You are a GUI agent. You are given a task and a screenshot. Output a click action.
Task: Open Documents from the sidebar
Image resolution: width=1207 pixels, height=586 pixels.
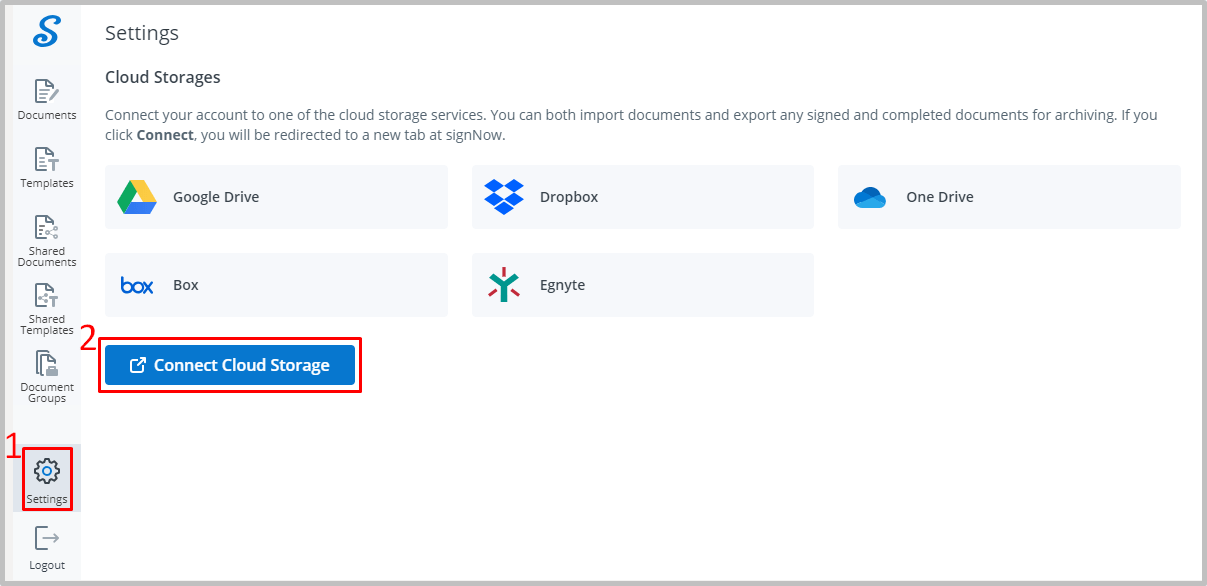(47, 99)
